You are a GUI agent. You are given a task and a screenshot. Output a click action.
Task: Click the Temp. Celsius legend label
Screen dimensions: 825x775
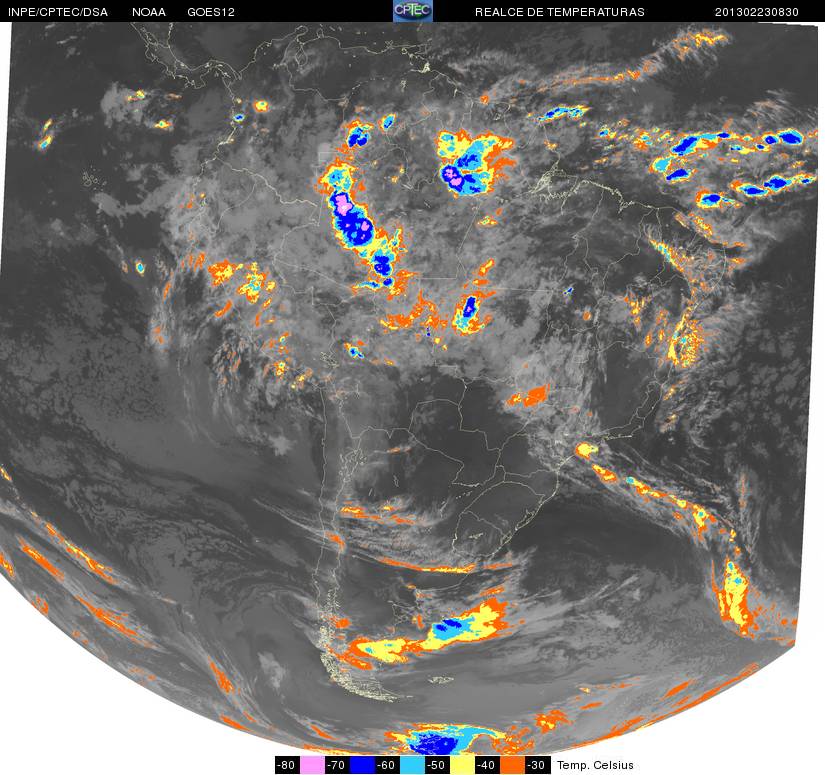(x=595, y=765)
